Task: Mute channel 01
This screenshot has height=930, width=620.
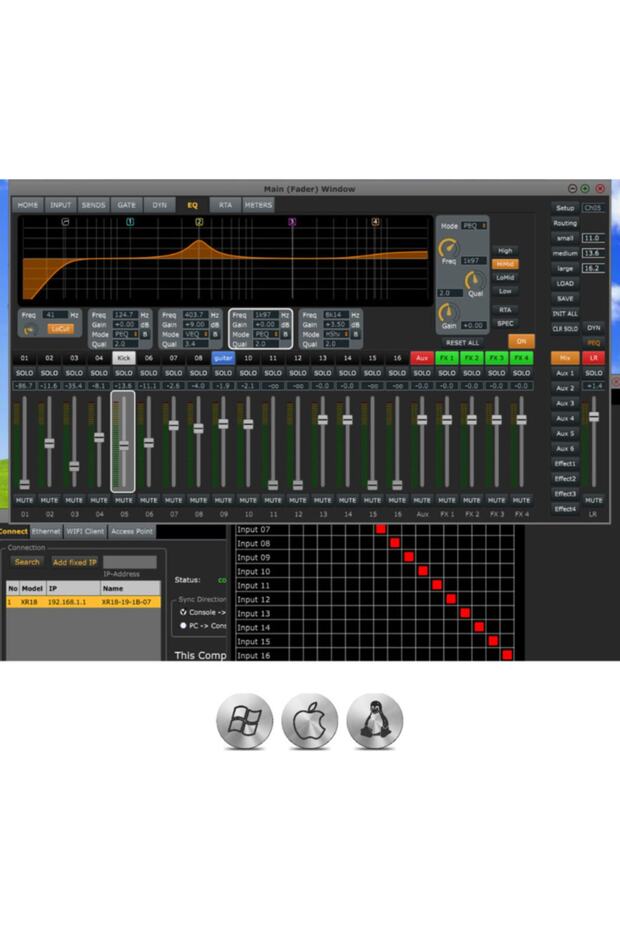Action: pos(24,500)
